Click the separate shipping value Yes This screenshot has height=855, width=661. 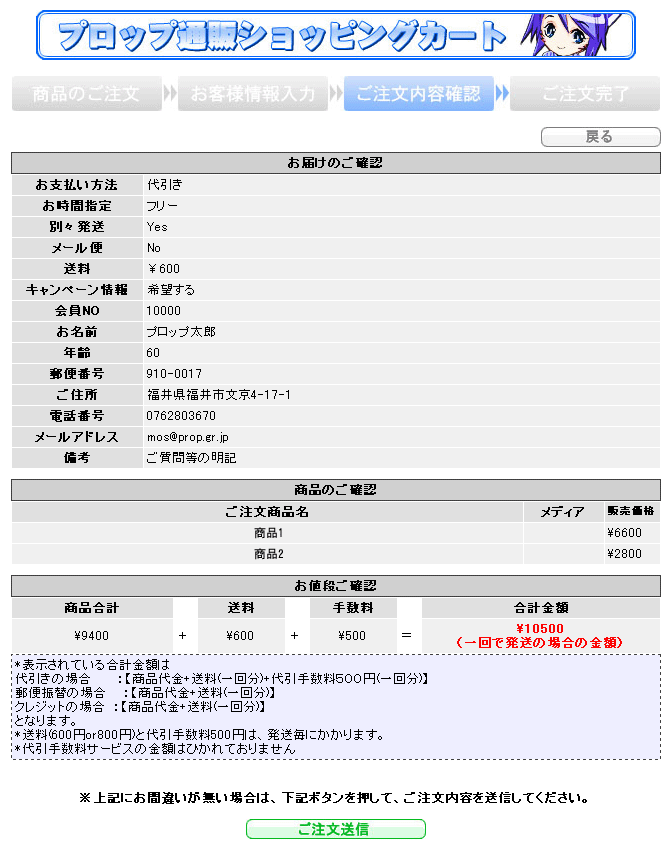tap(157, 227)
